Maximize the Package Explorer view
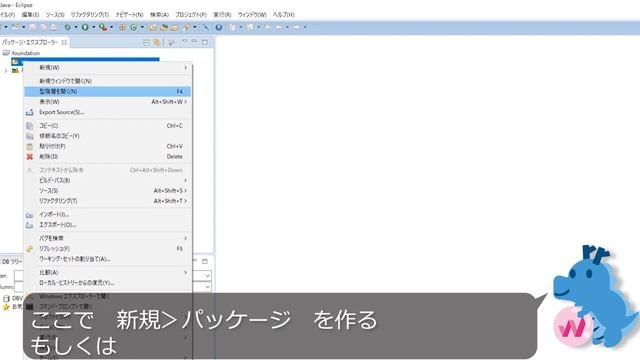 205,42
